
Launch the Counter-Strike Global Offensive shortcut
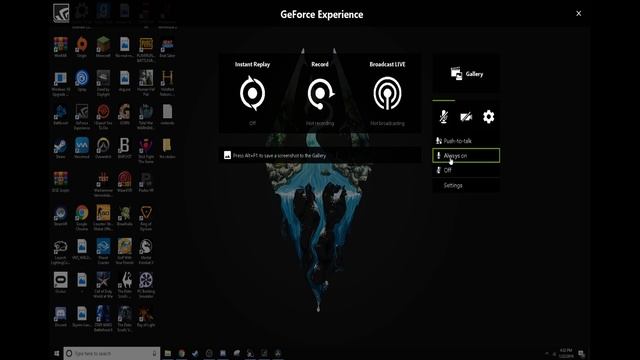coord(103,218)
